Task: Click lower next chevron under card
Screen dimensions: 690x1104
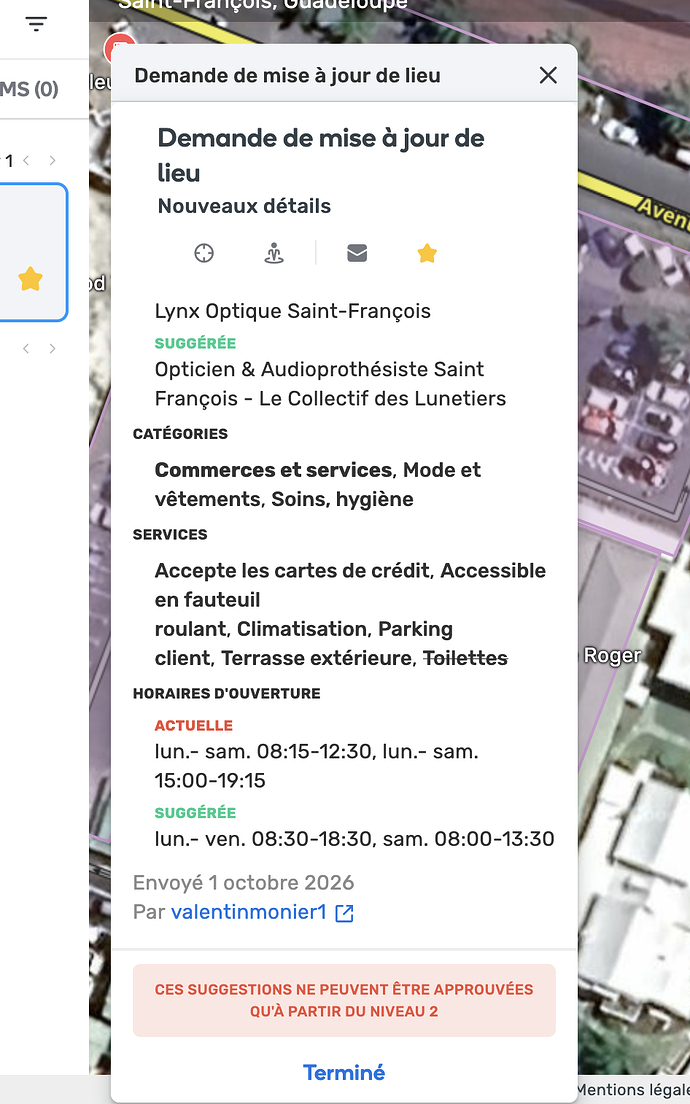Action: (x=52, y=349)
